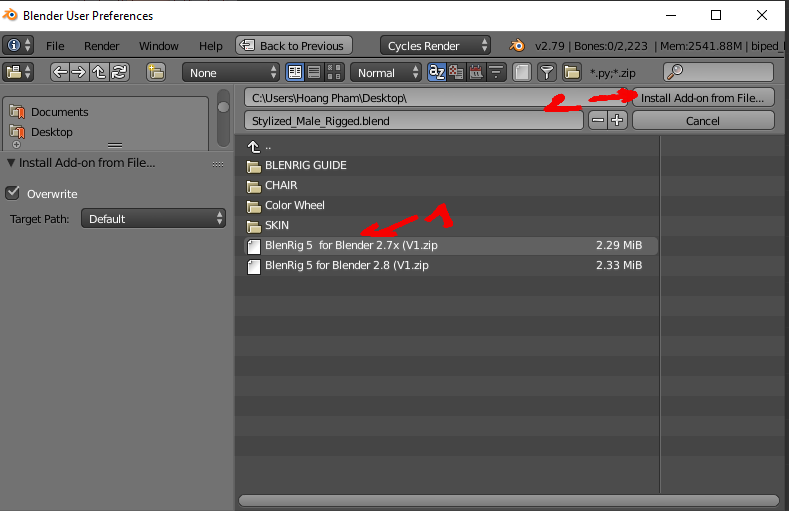
Task: Close the Blender User Preferences window
Action: [x=762, y=15]
